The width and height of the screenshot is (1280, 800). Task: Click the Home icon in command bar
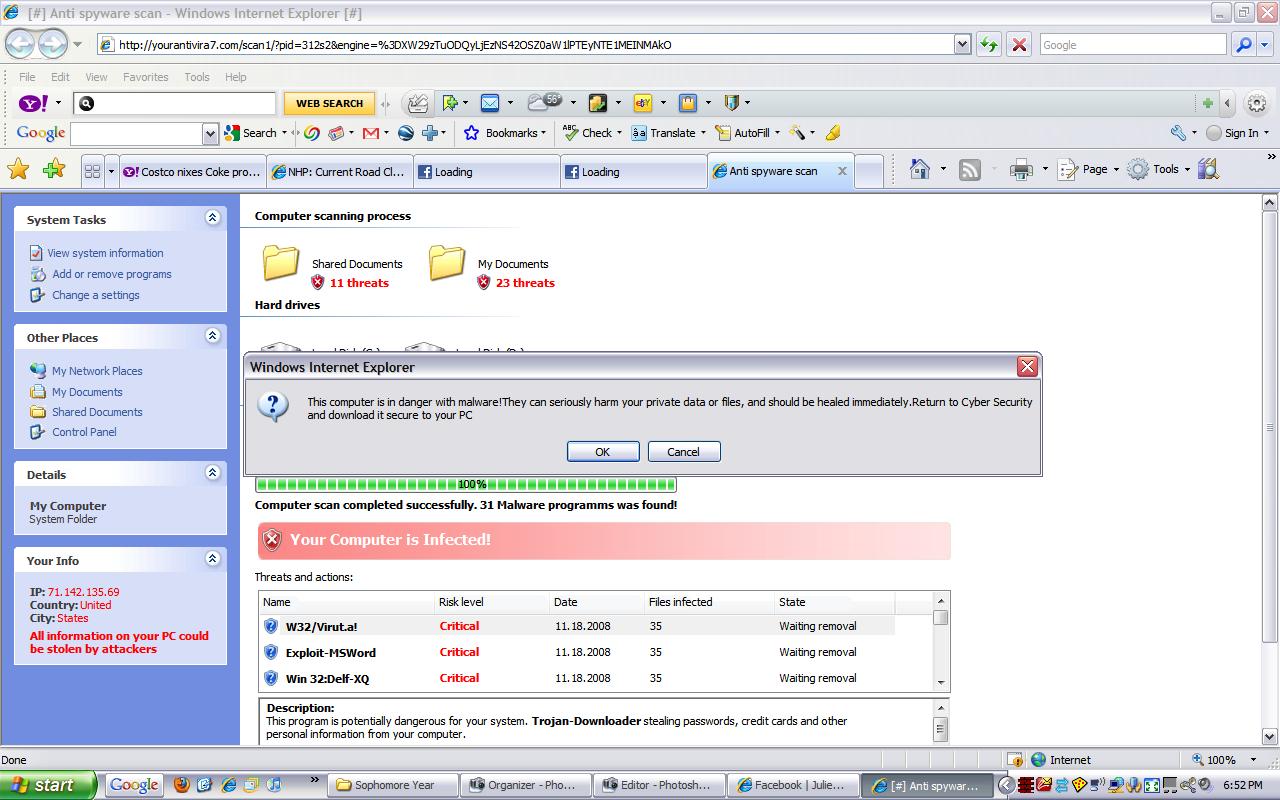pyautogui.click(x=920, y=170)
